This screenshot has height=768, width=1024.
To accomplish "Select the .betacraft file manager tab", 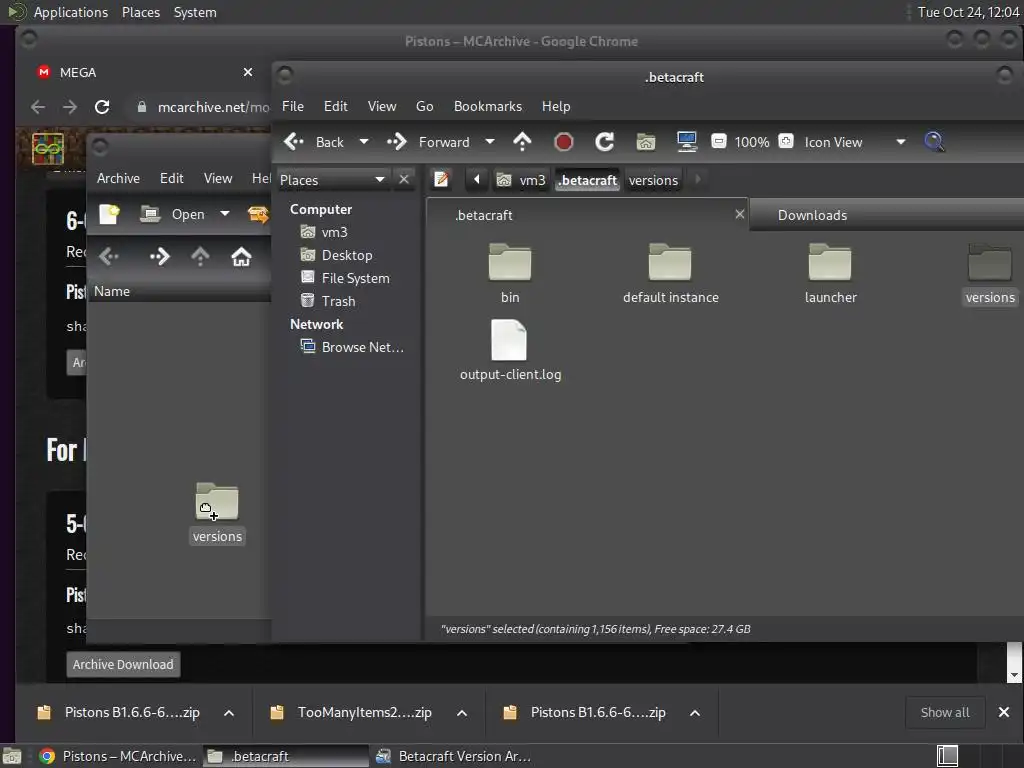I will 586,215.
